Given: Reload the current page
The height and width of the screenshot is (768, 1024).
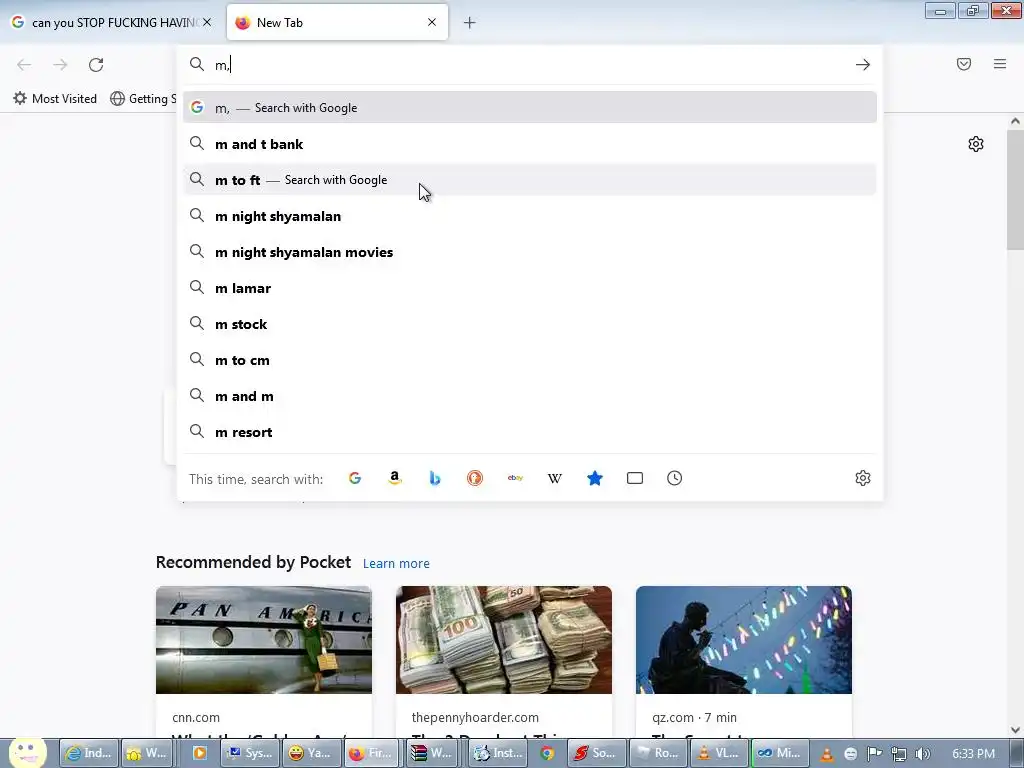Looking at the screenshot, I should [x=96, y=64].
